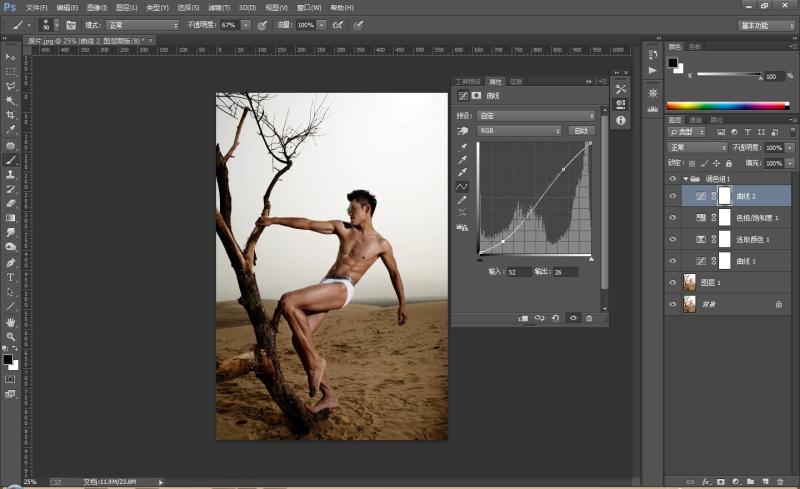The width and height of the screenshot is (800, 489).
Task: Toggle airbrush mode icon in options bar
Action: tap(337, 25)
